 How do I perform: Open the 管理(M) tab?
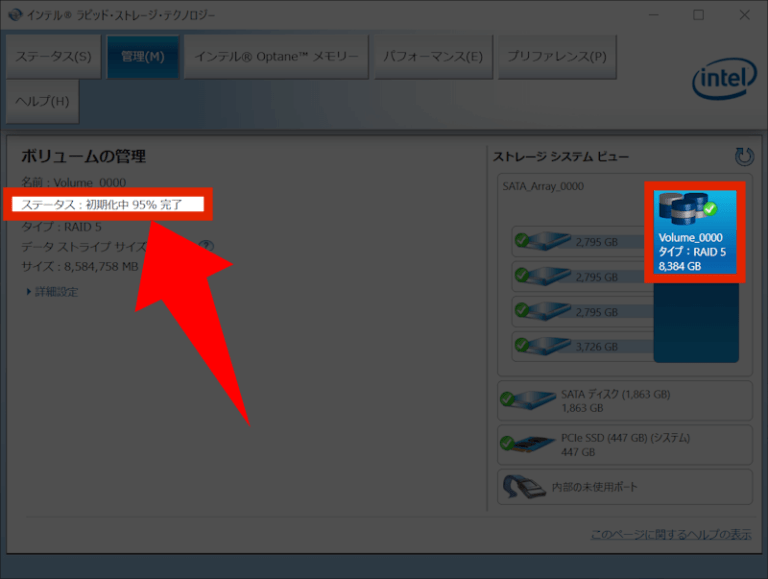pos(142,56)
